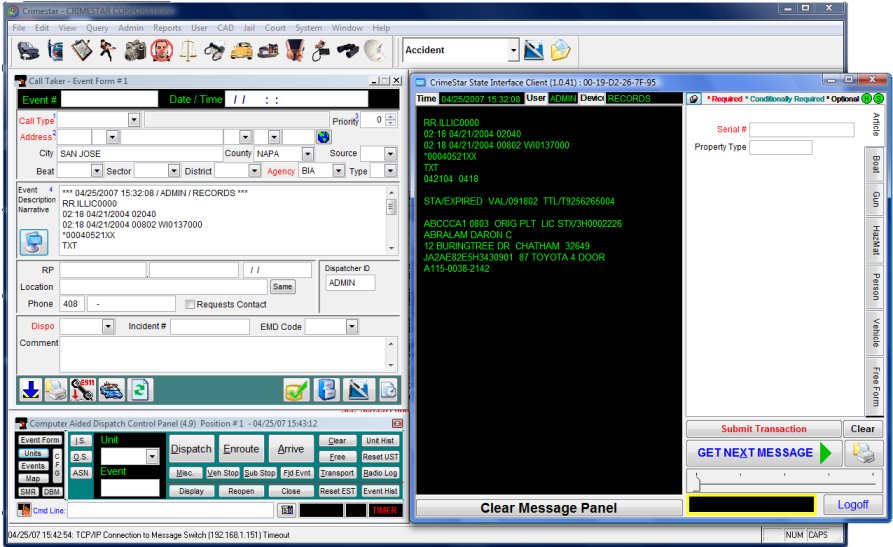Open the Accident dropdown in toolbar
Screen dimensions: 893x547
[513, 50]
